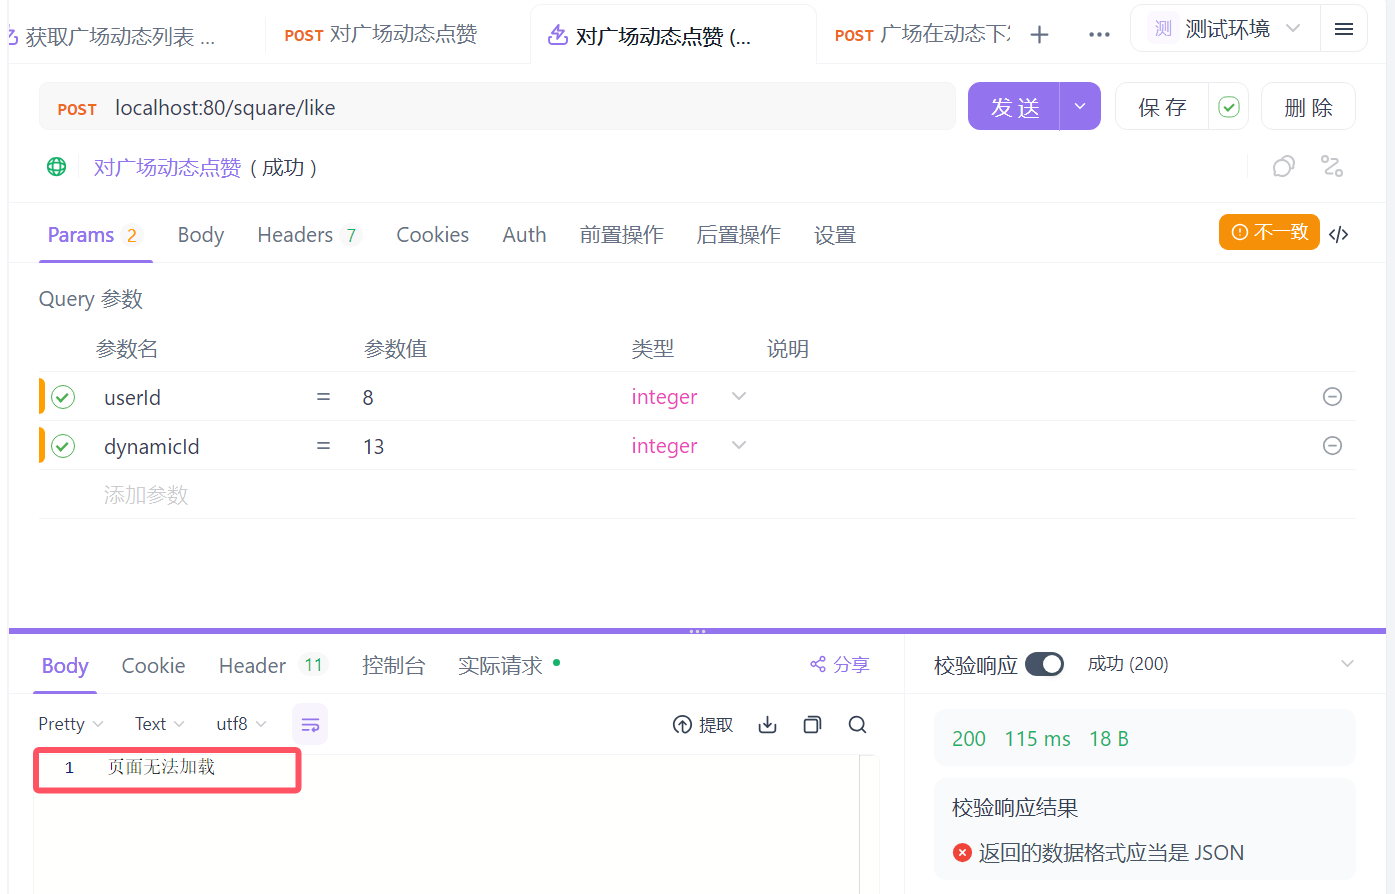Image resolution: width=1395 pixels, height=894 pixels.
Task: Click the 提取 extract response icon
Action: pyautogui.click(x=703, y=724)
